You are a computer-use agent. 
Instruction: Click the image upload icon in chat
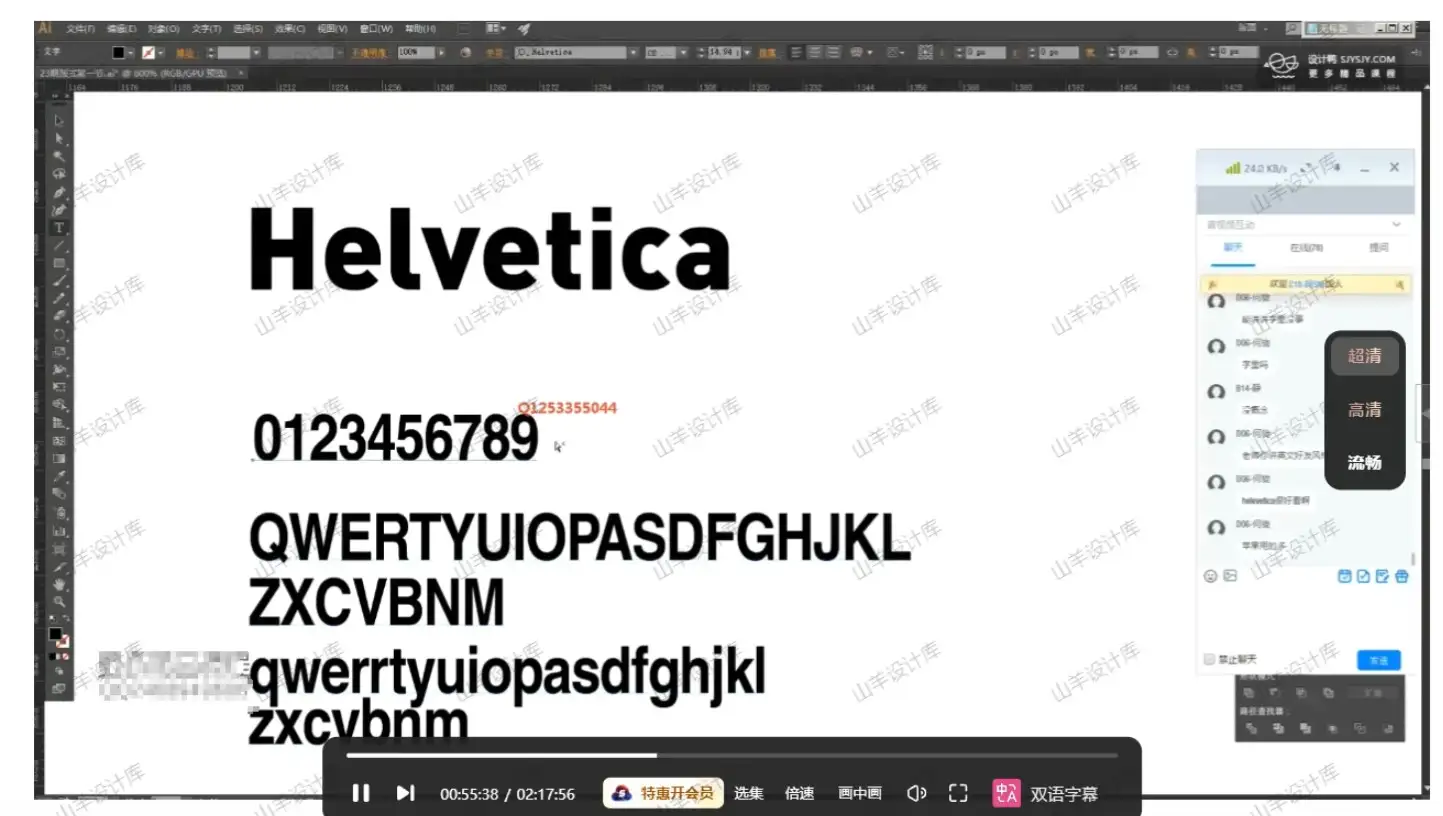1231,576
